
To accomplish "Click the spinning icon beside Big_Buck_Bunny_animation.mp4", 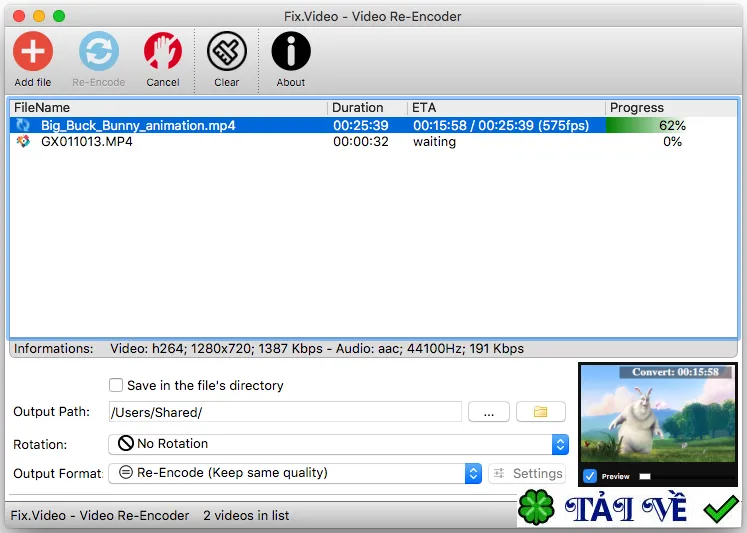I will click(x=23, y=125).
